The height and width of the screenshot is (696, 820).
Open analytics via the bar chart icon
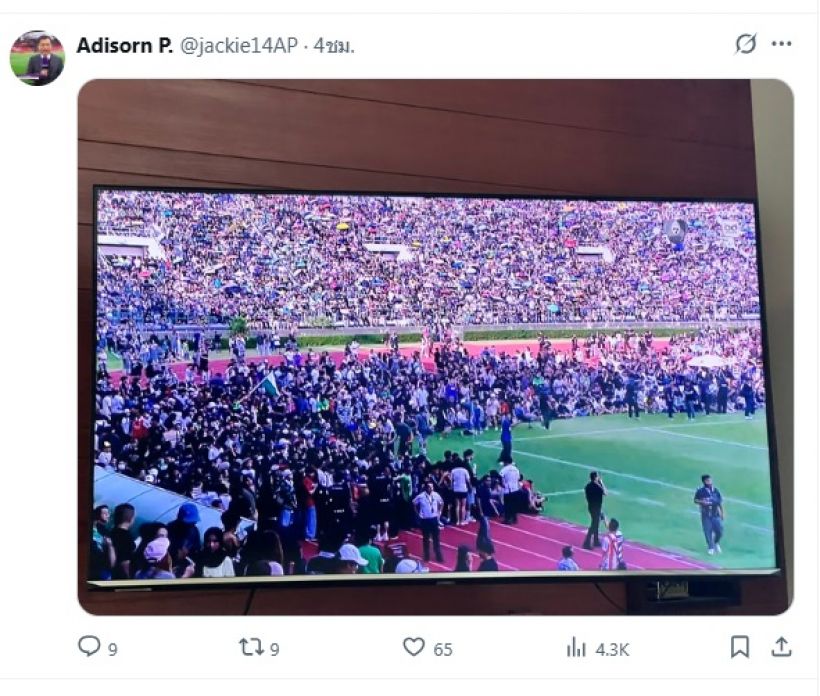576,647
